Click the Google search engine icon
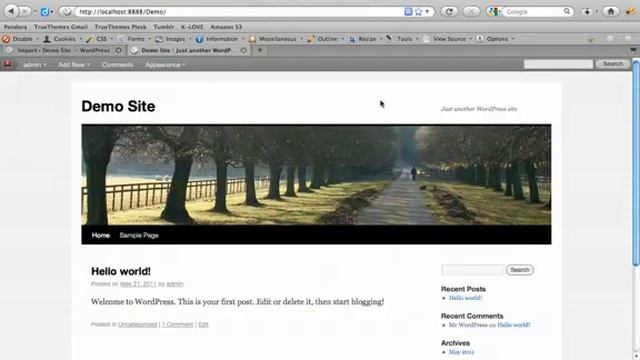Viewport: 640px width, 360px height. pyautogui.click(x=492, y=12)
